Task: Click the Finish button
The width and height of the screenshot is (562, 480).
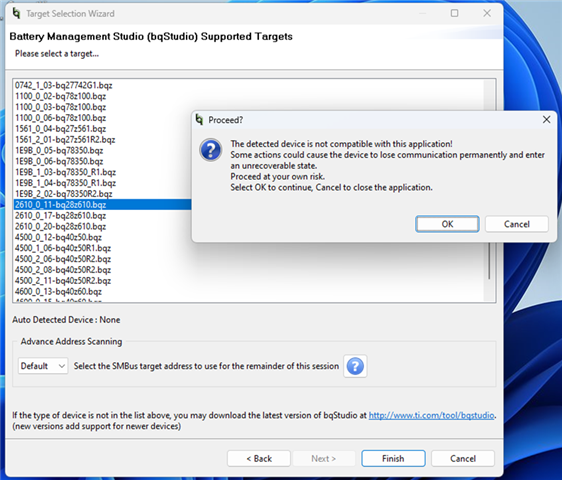Action: coord(393,458)
